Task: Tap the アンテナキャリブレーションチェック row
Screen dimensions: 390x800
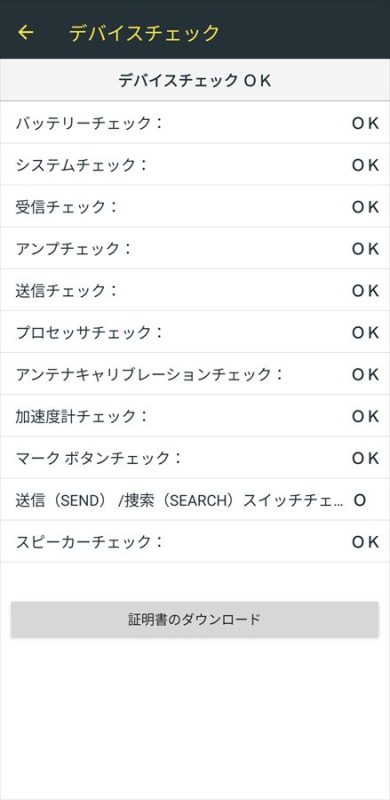Action: pos(195,374)
